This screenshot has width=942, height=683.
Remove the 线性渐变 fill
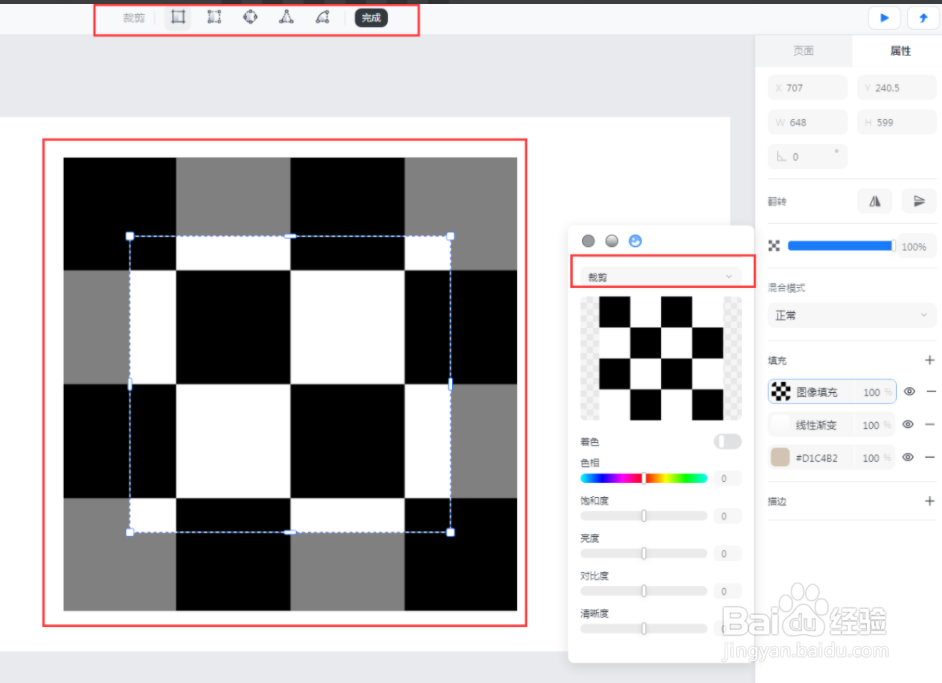pyautogui.click(x=930, y=424)
